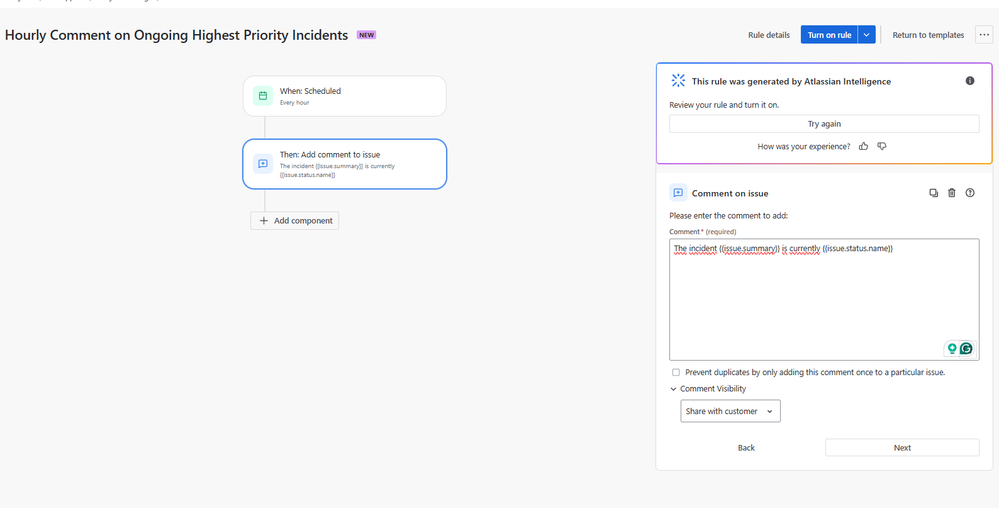Open the Share with customer dropdown
Screen dimensions: 999x508
(x=730, y=411)
